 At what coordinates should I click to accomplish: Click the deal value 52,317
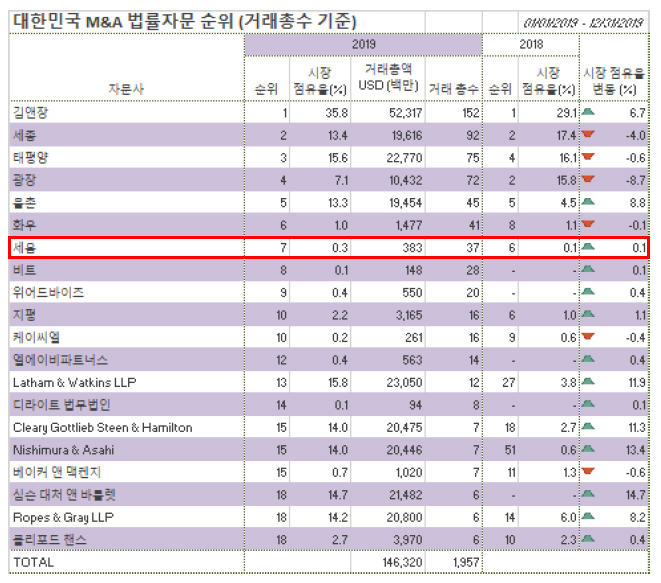coord(405,113)
